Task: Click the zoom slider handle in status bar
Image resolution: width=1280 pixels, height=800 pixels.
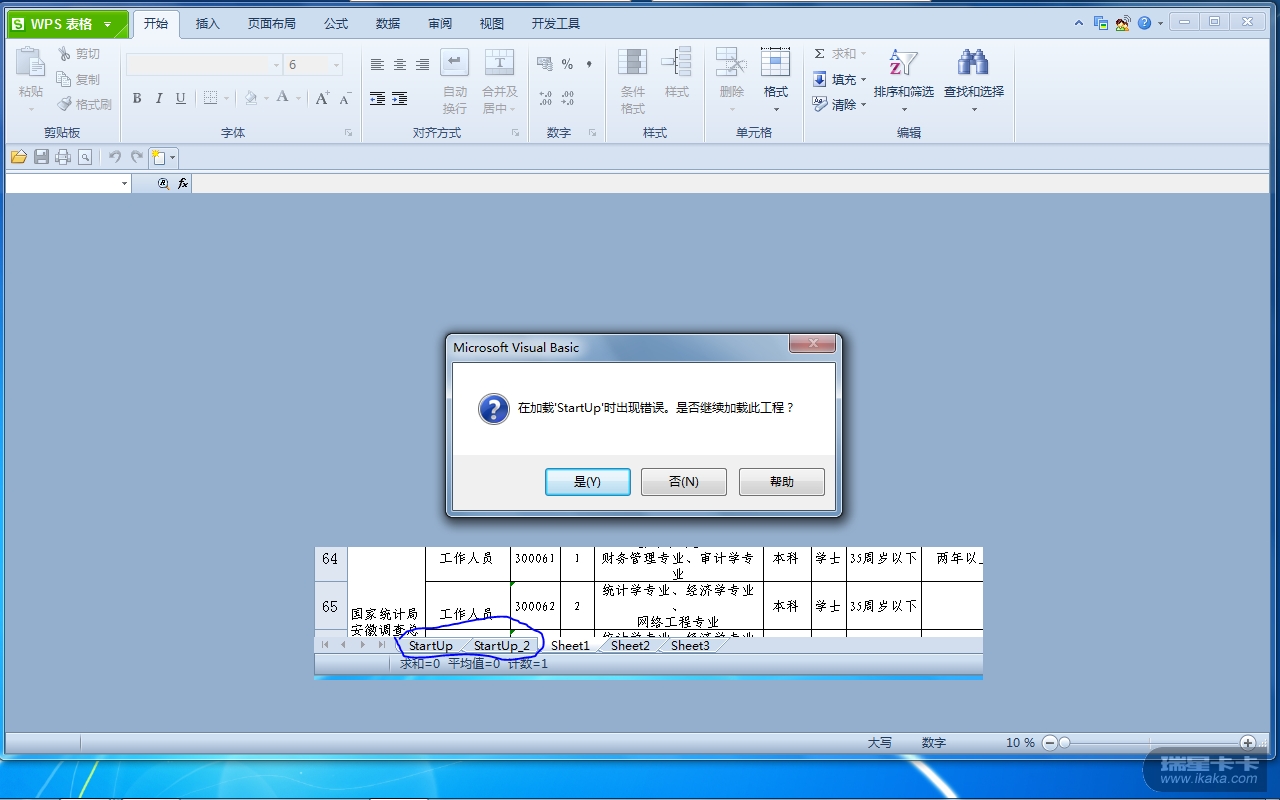Action: click(x=1064, y=743)
